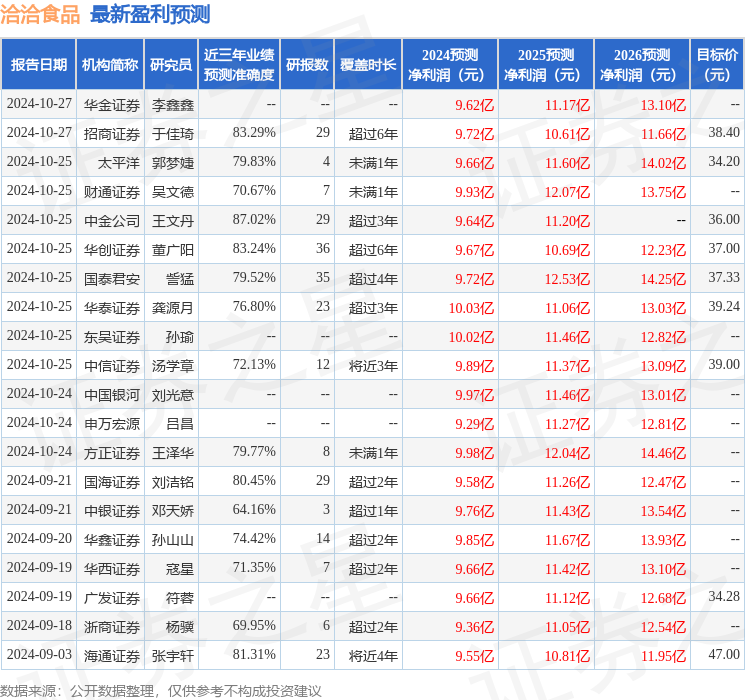Select 2026 profit value 14.25亿

(663, 279)
